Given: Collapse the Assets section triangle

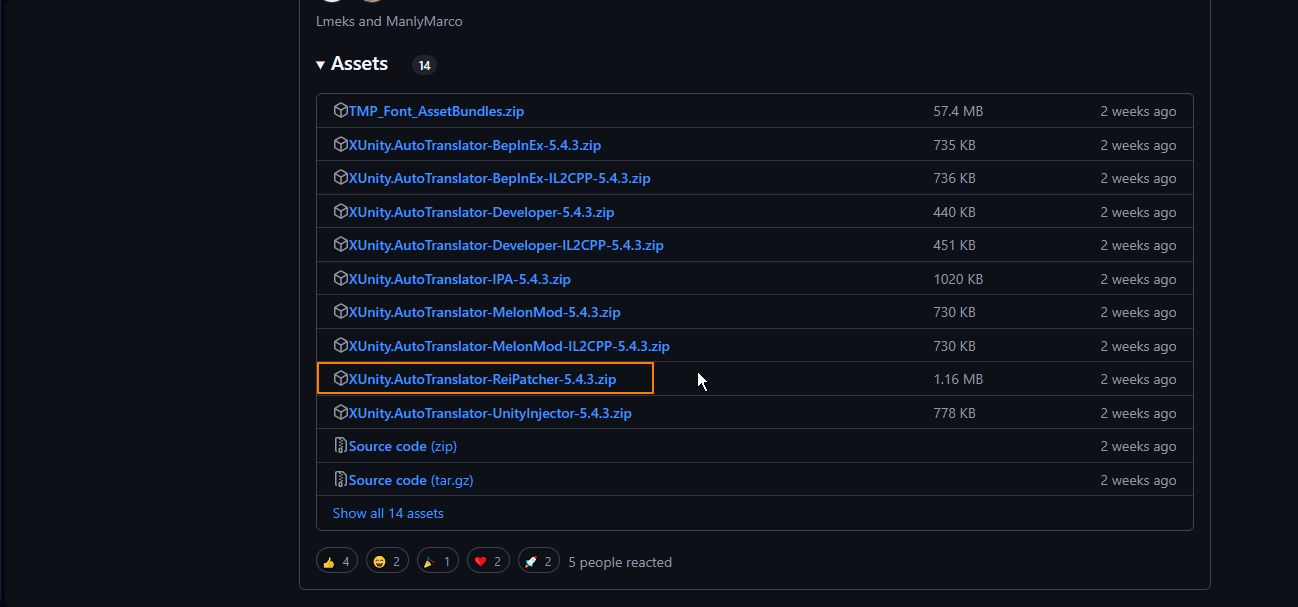Looking at the screenshot, I should [x=320, y=65].
